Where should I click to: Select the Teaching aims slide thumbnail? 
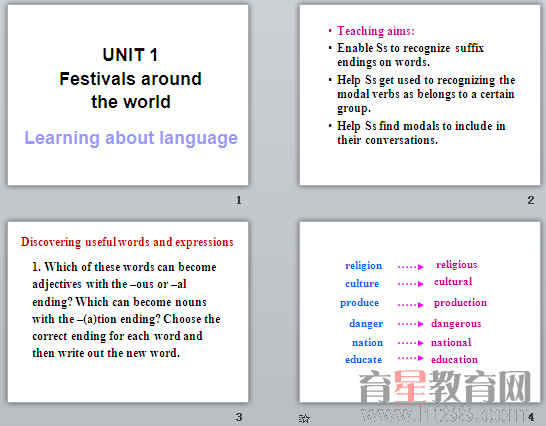[420, 95]
